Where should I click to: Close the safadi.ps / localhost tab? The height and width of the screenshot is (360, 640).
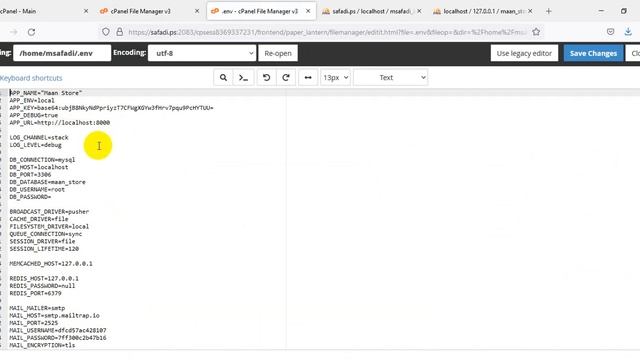(419, 11)
